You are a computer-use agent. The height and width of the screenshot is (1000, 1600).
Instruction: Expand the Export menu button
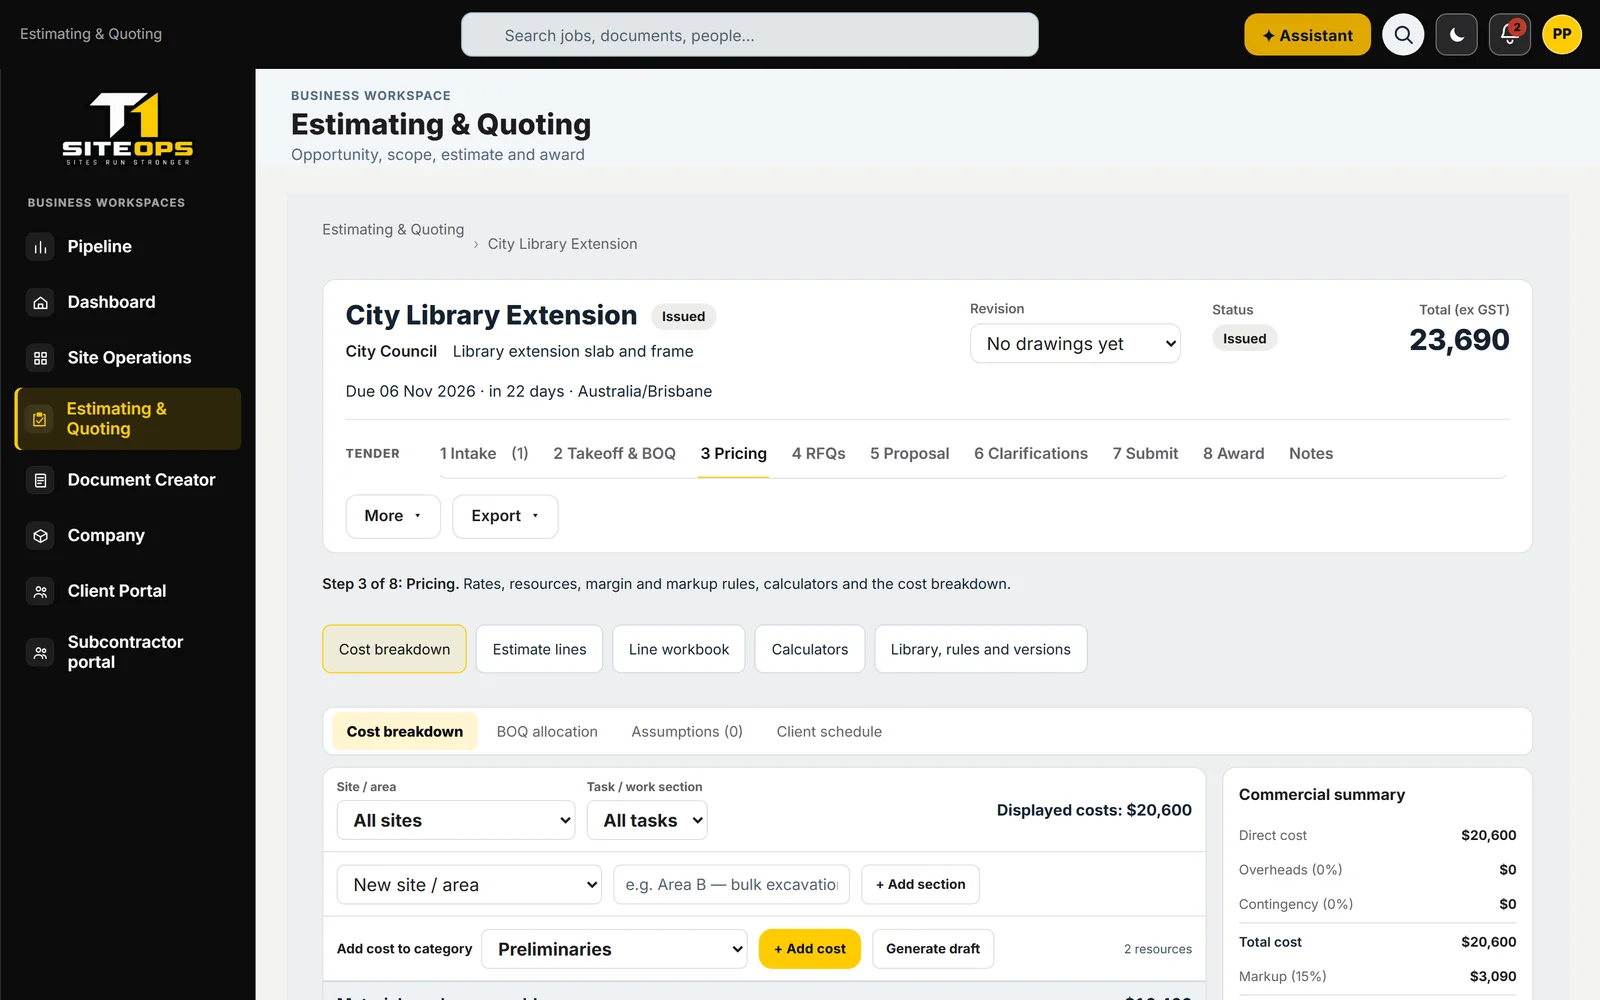pos(505,516)
